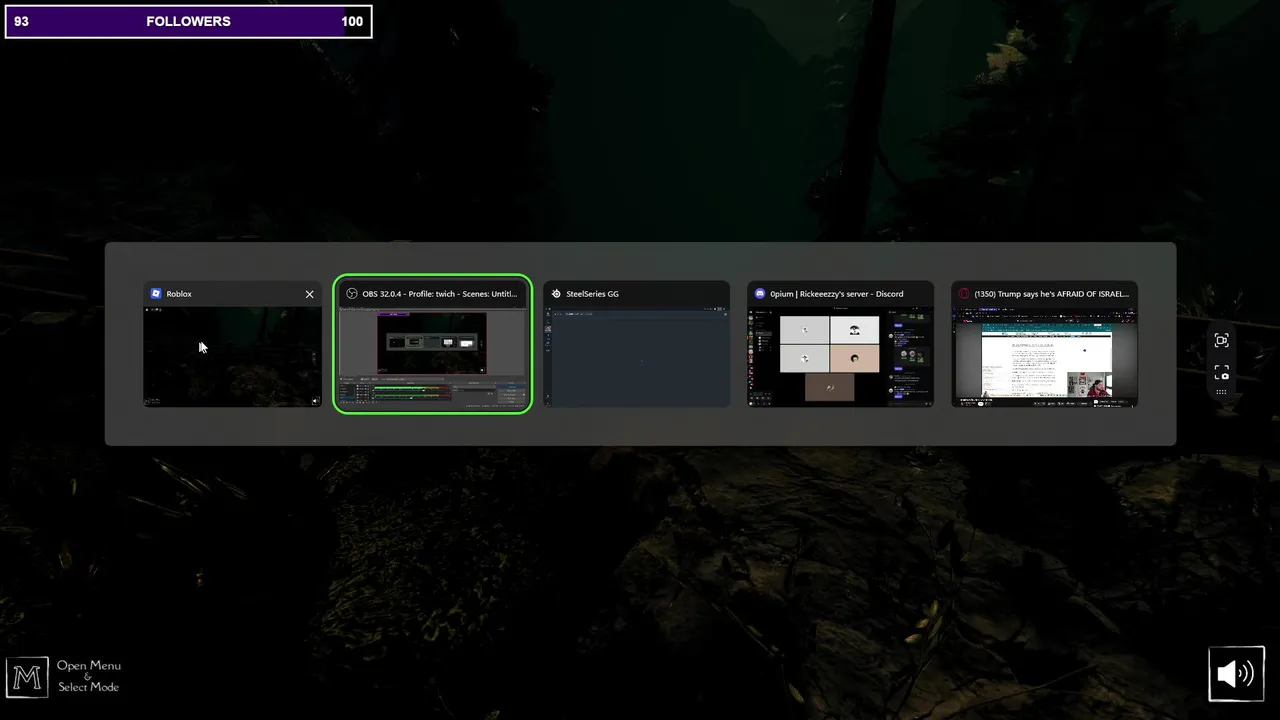1280x720 pixels.
Task: Switch to the Roblox window thumbnail
Action: point(232,356)
